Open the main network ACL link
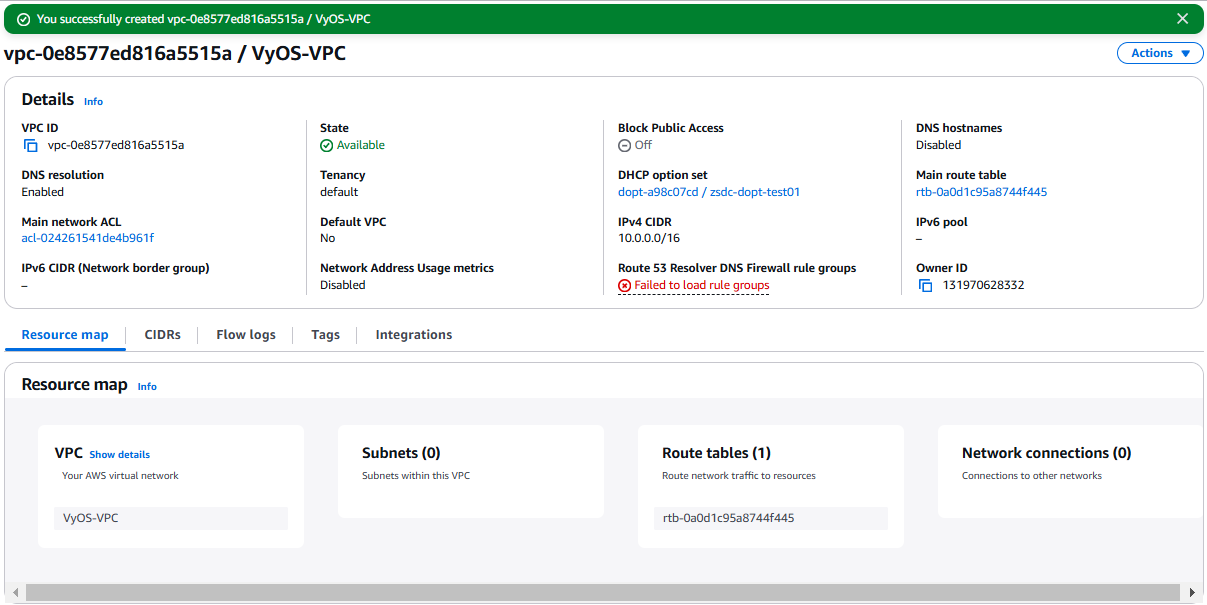The width and height of the screenshot is (1207, 605). pyautogui.click(x=87, y=238)
